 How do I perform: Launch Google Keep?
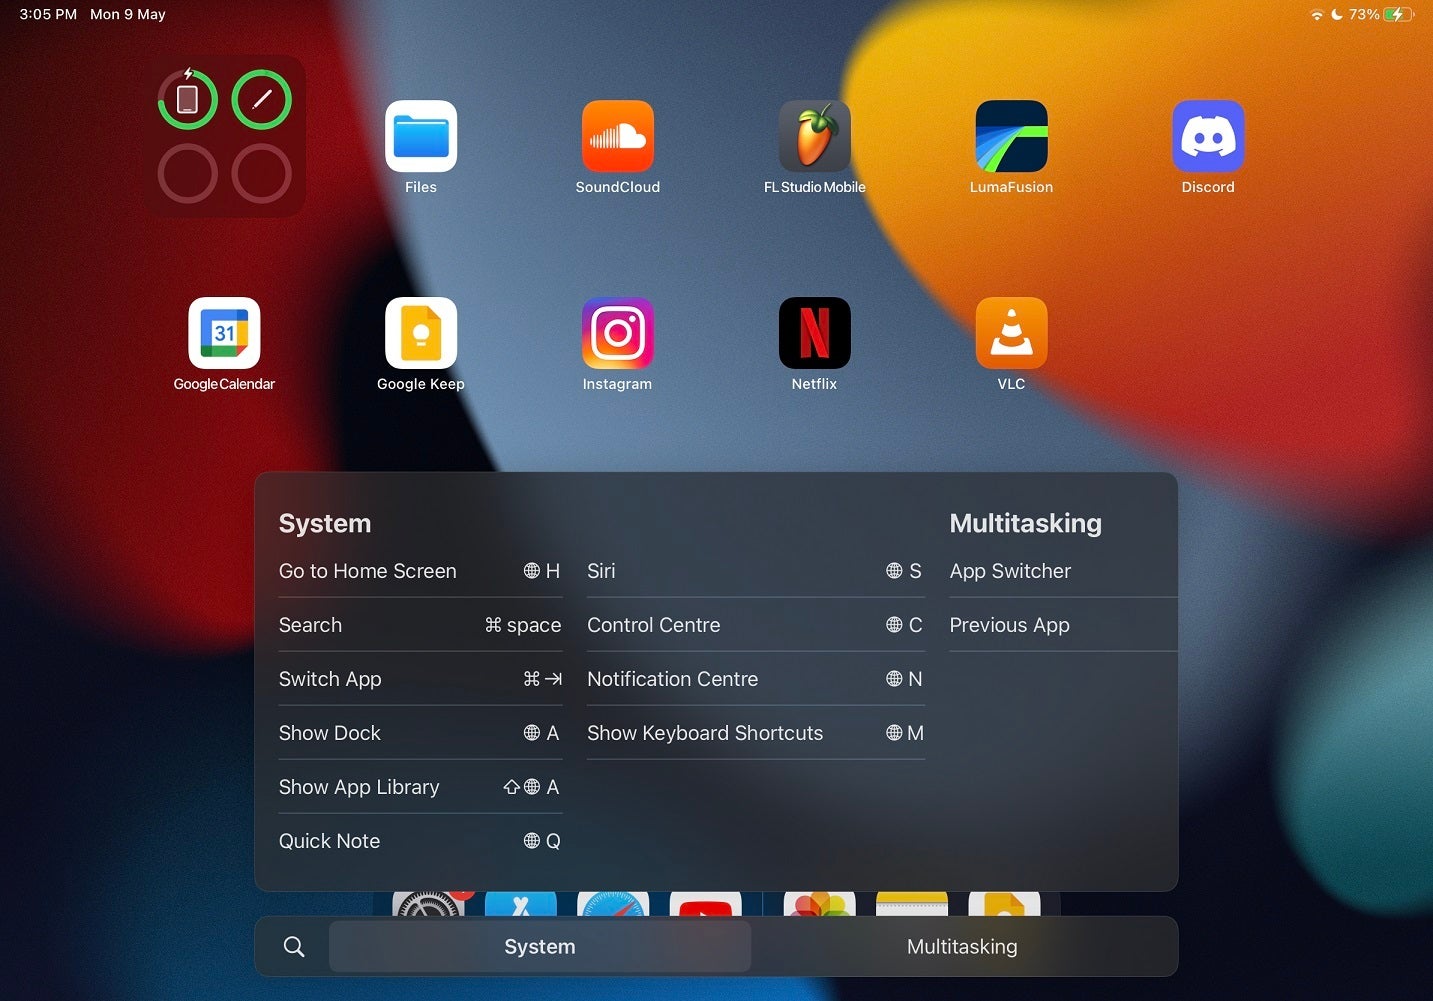[421, 333]
